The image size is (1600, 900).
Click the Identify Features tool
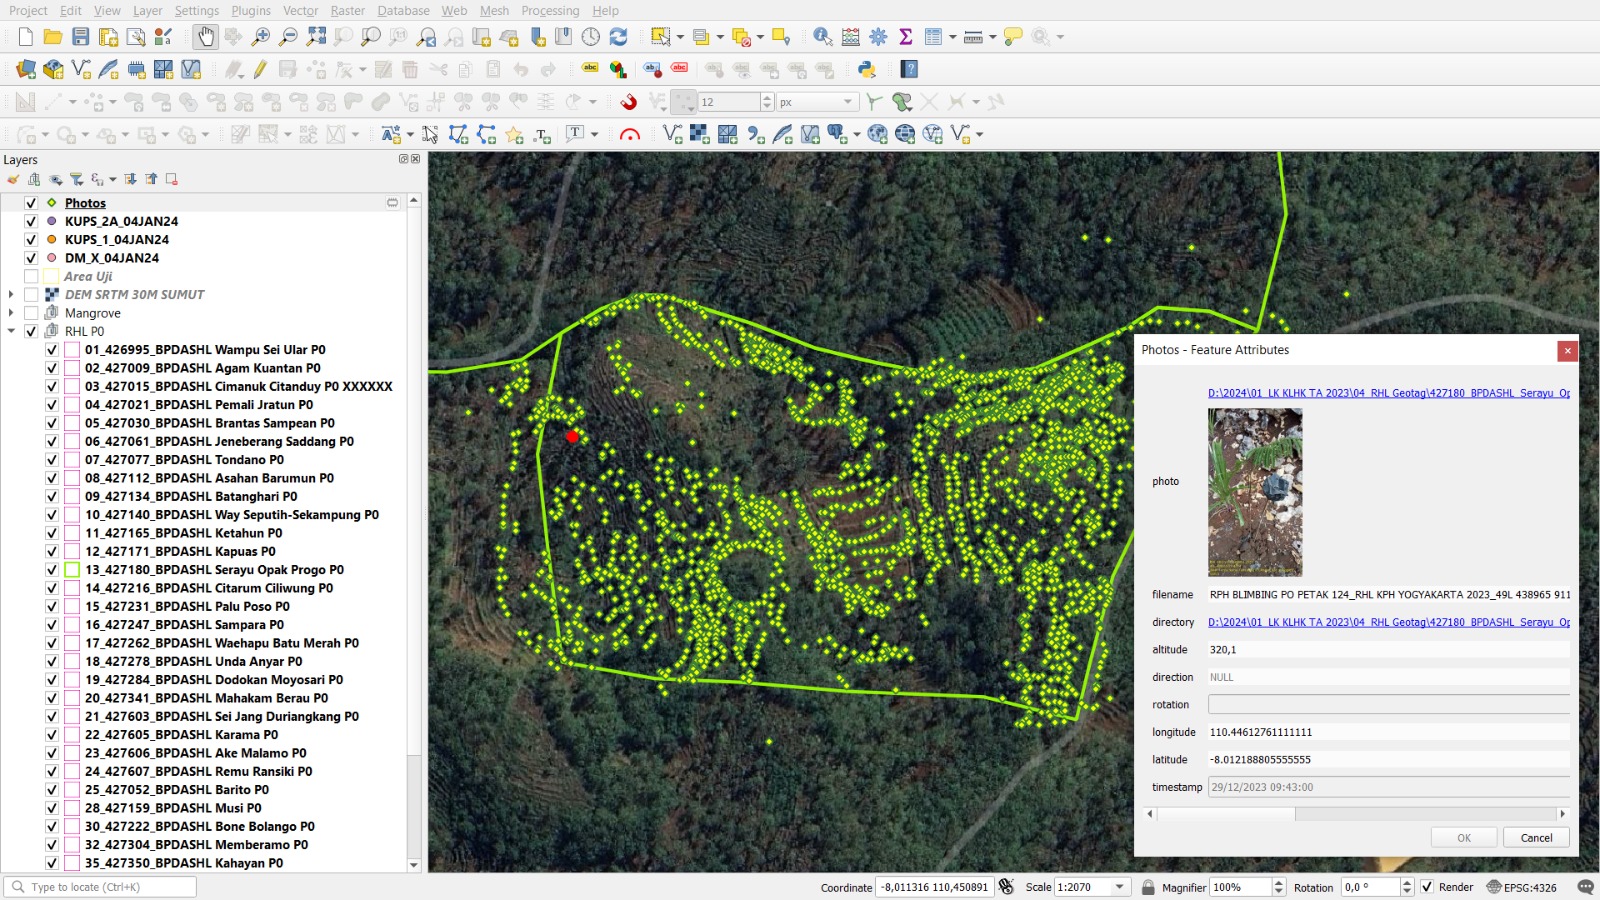(x=822, y=37)
